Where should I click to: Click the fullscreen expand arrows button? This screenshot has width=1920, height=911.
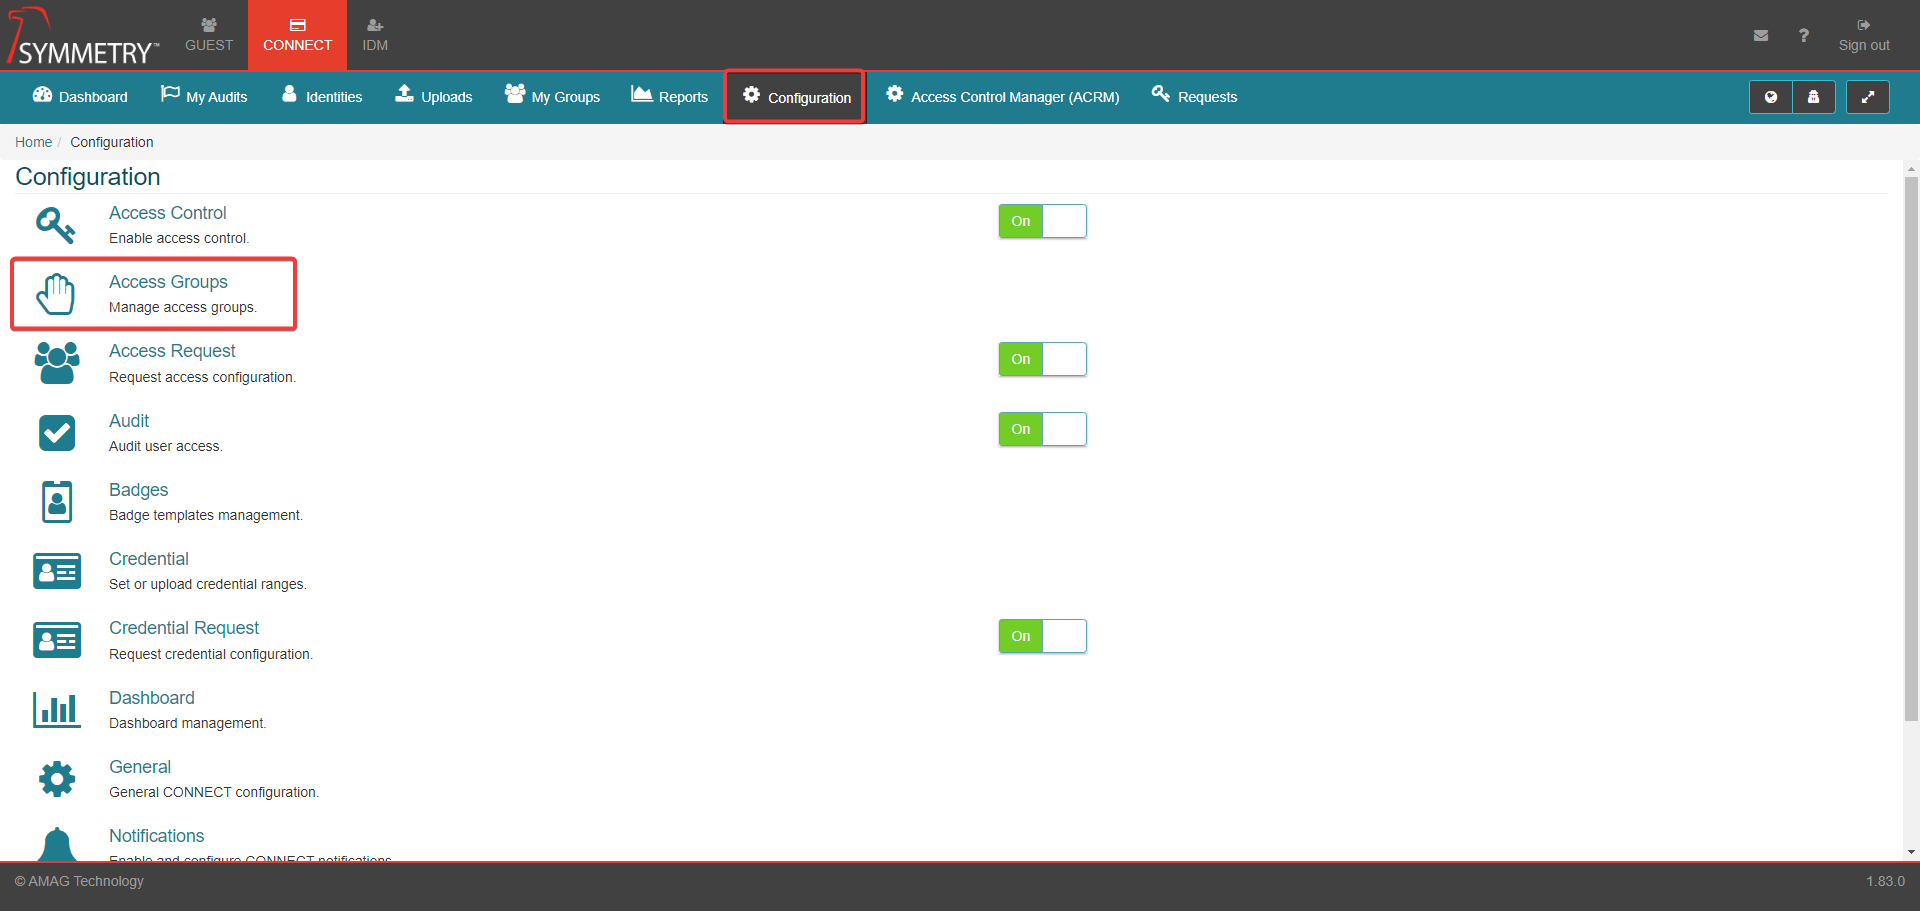click(1867, 97)
